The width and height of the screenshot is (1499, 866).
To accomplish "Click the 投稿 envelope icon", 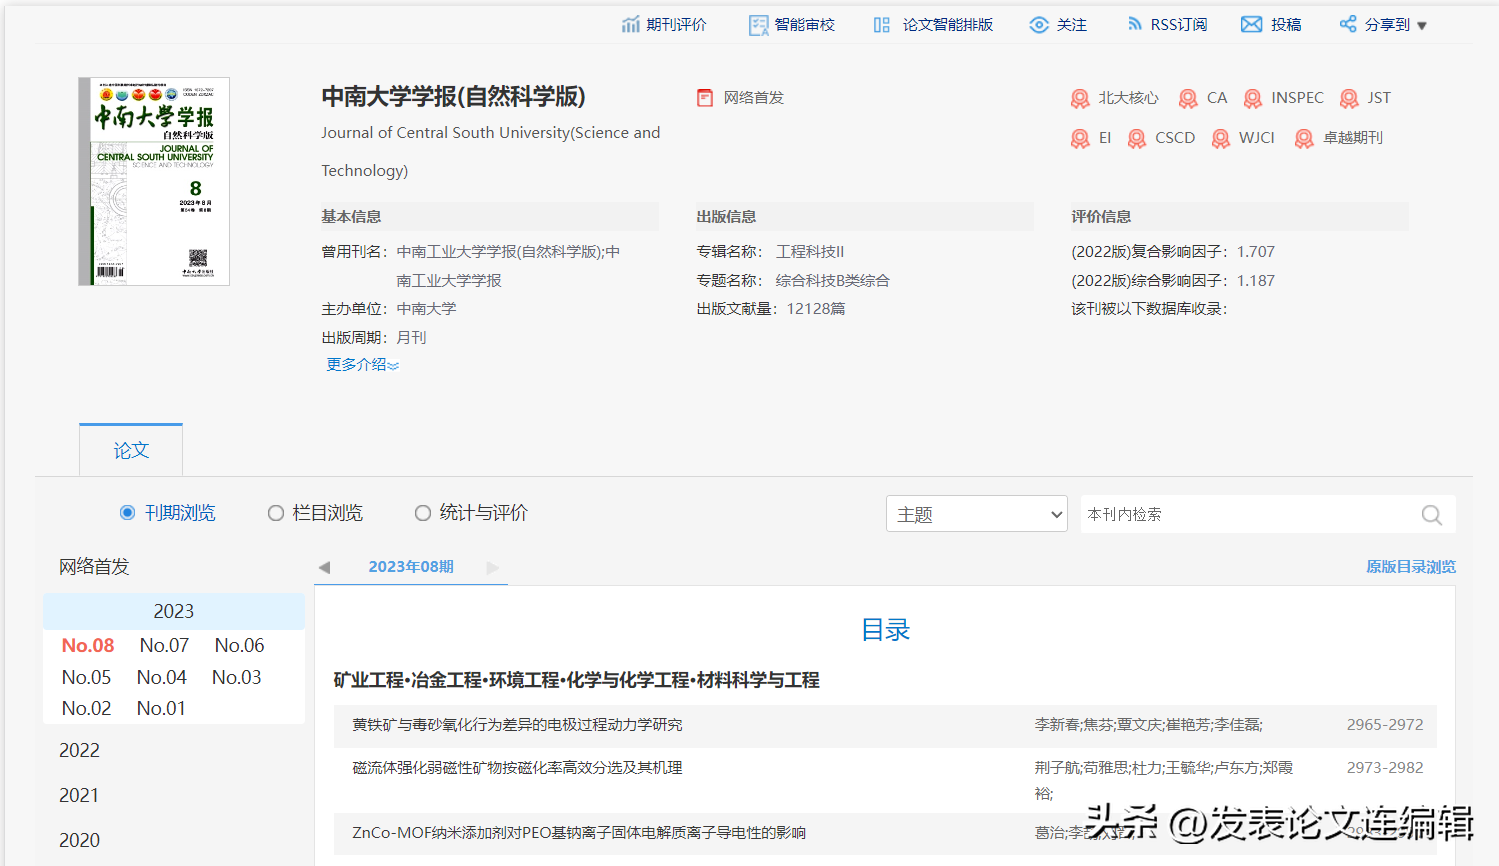I will pos(1251,24).
